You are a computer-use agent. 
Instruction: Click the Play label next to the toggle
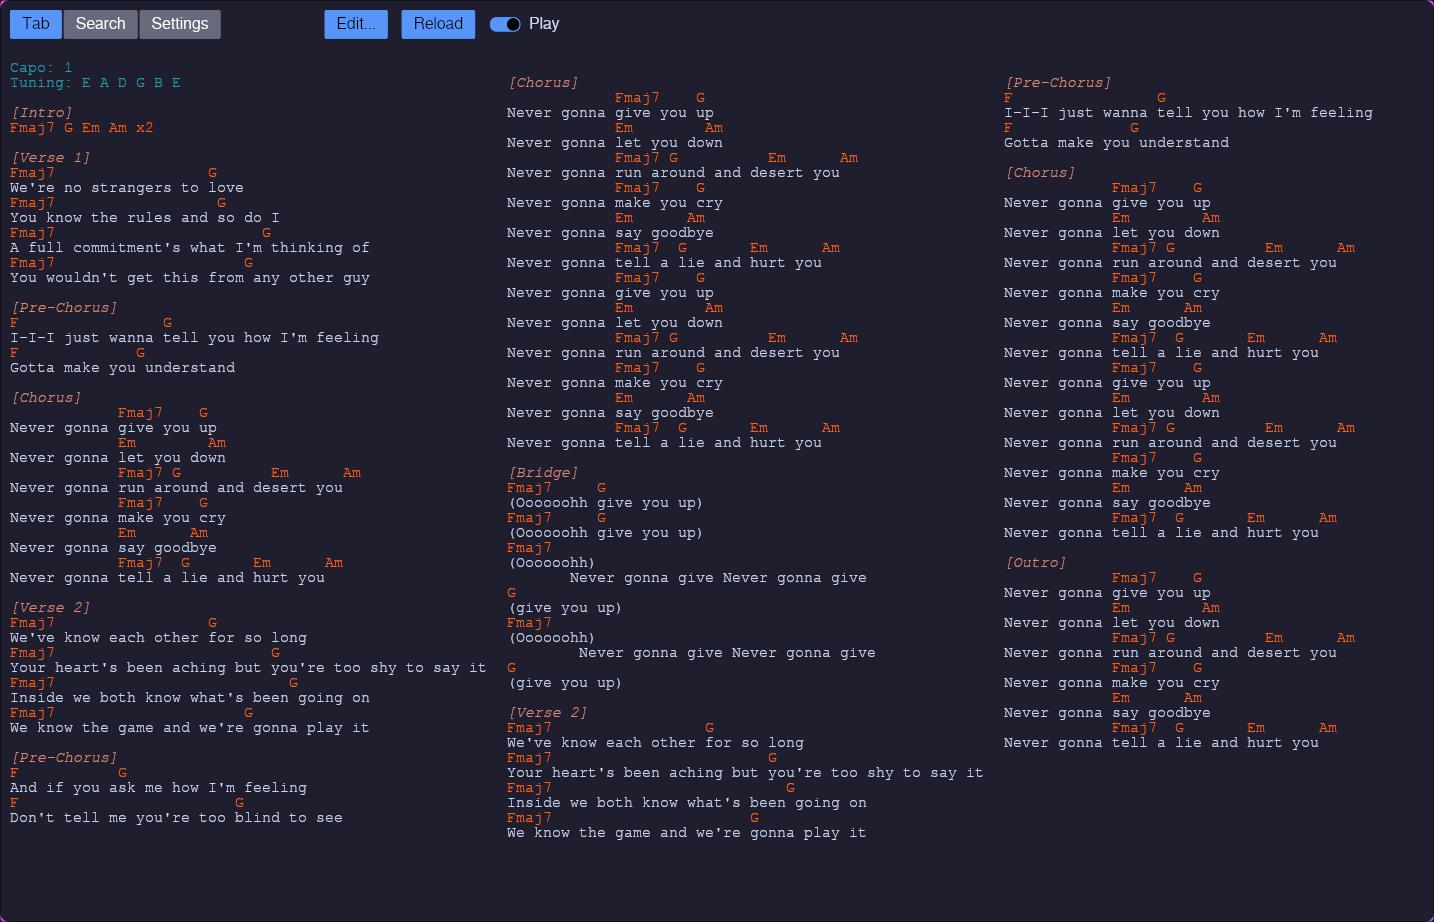tap(544, 24)
